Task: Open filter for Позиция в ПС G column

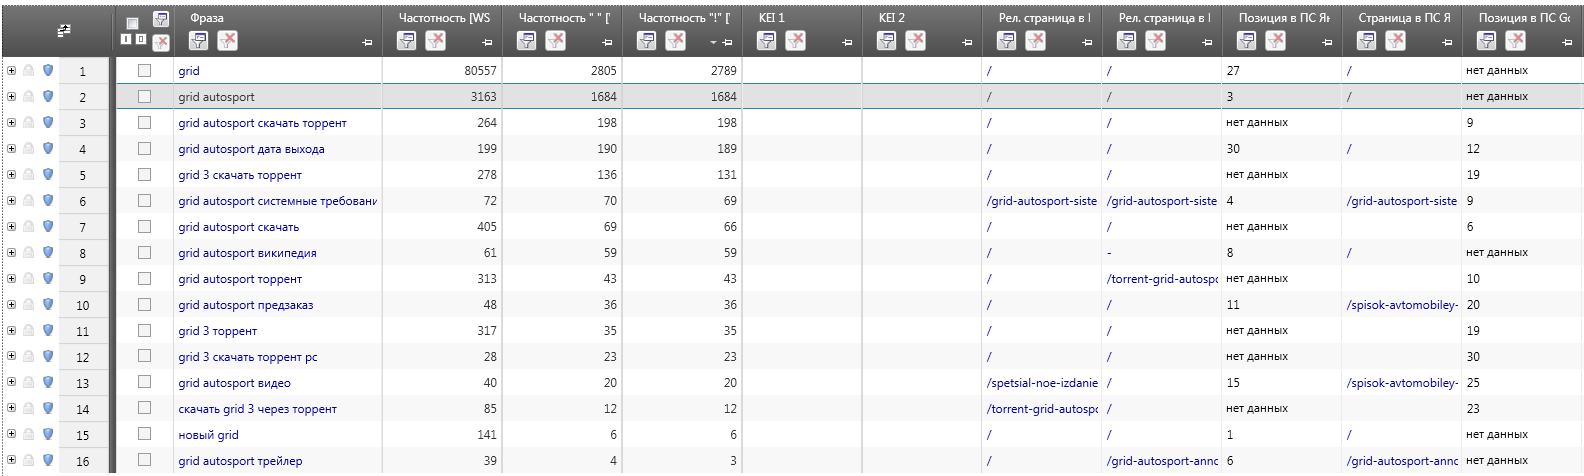Action: tap(1487, 40)
